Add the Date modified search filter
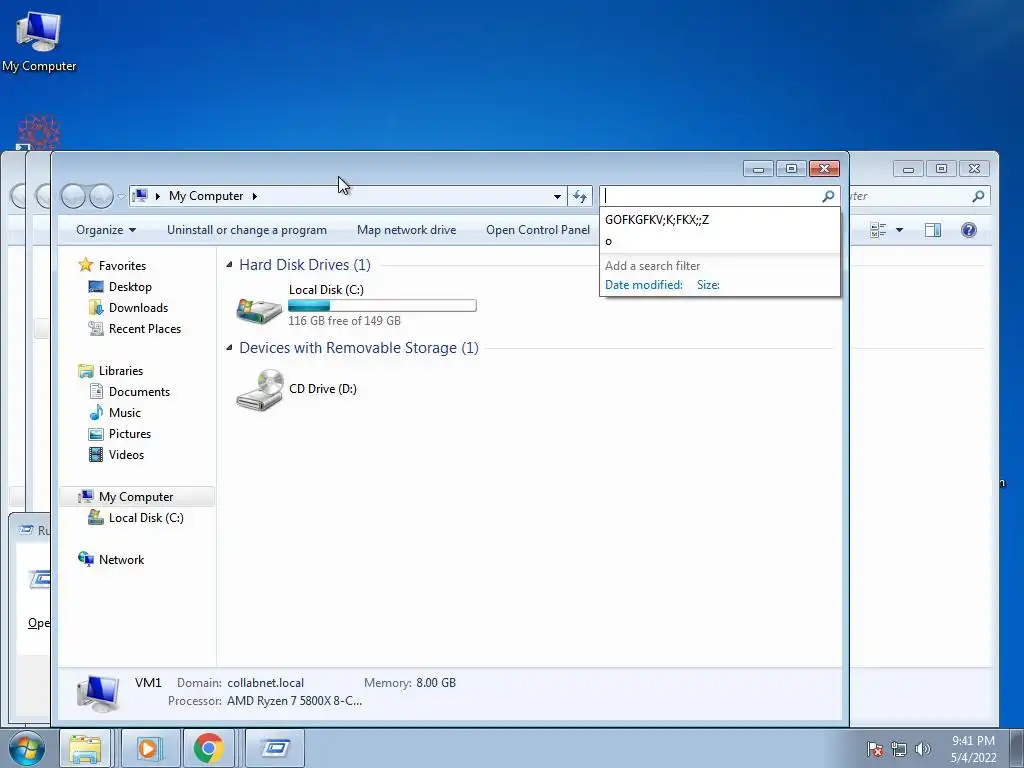1024x768 pixels. click(643, 285)
